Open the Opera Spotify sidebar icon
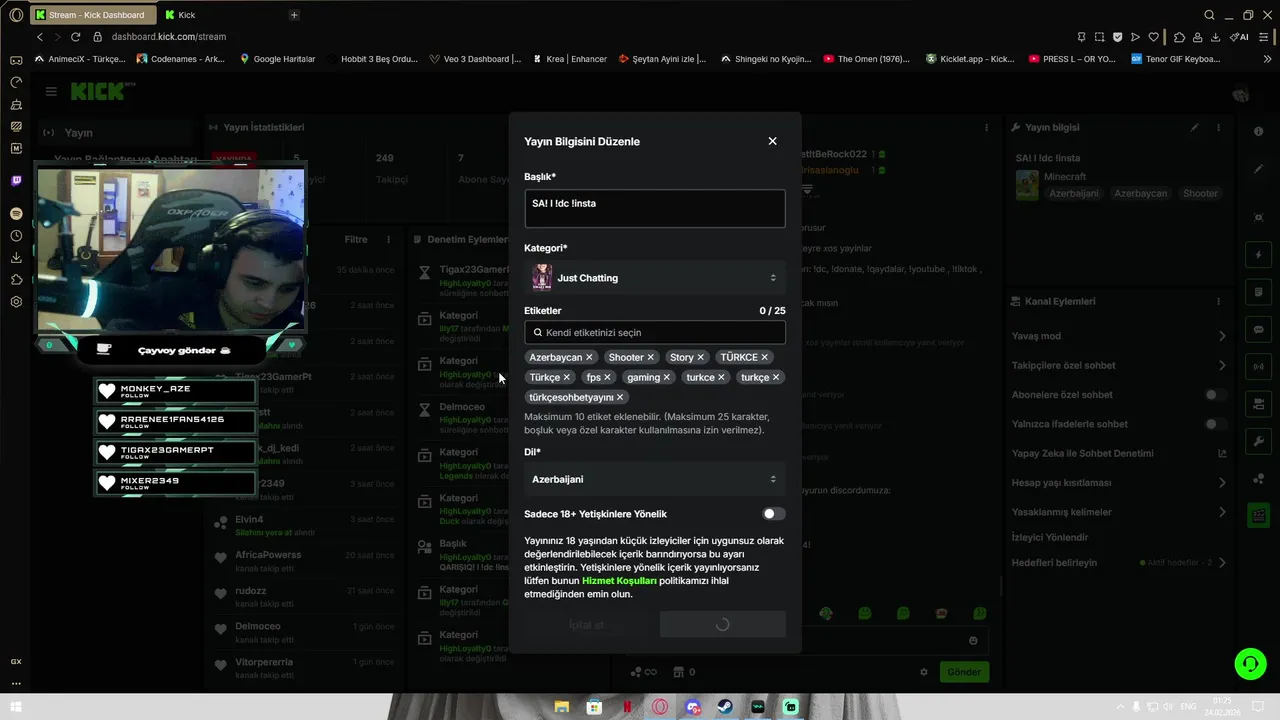 tap(16, 214)
